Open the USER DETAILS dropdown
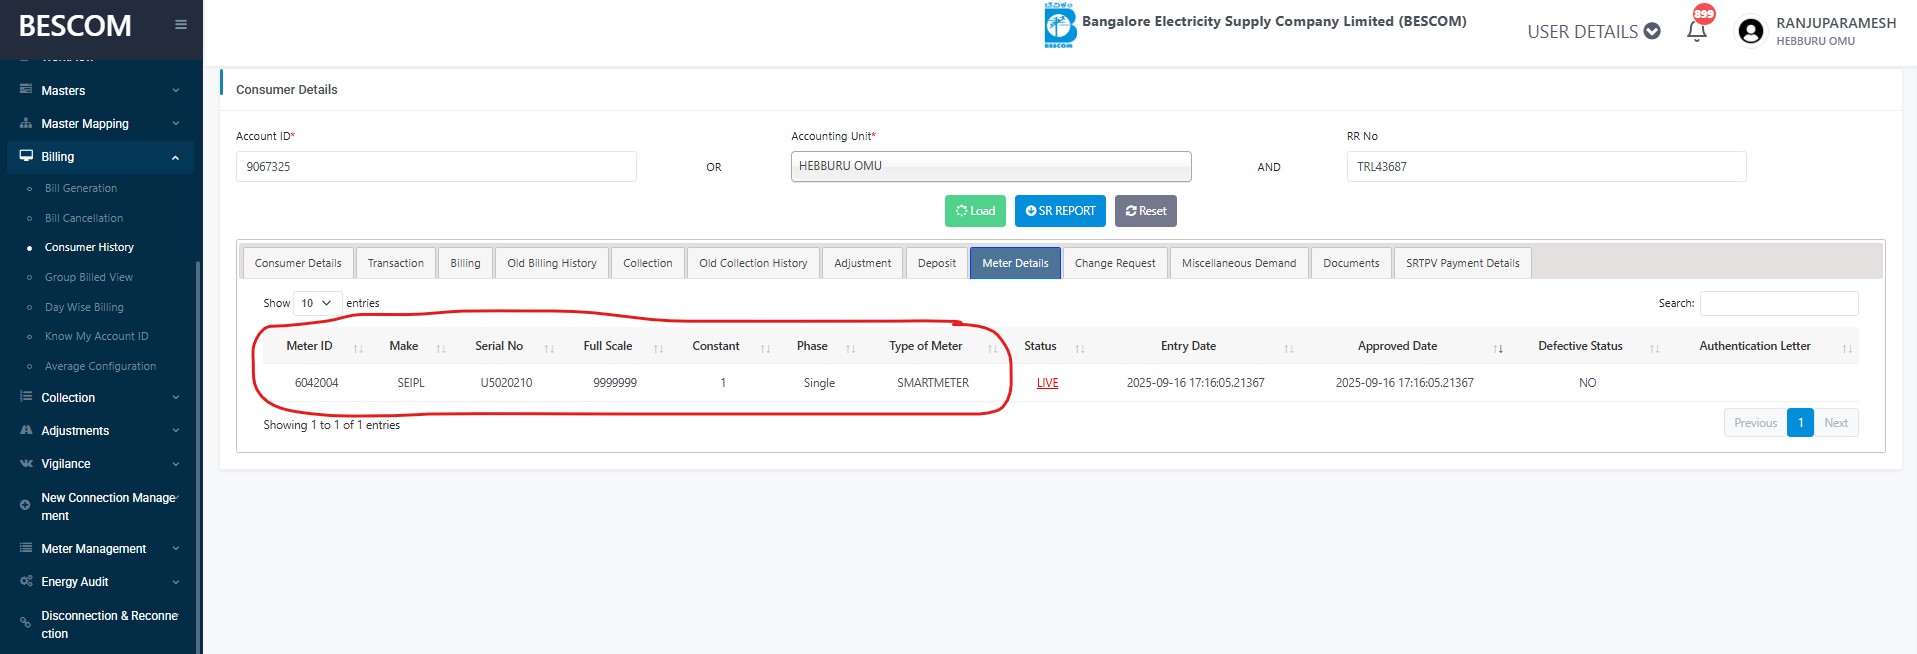This screenshot has height=654, width=1917. [1593, 32]
